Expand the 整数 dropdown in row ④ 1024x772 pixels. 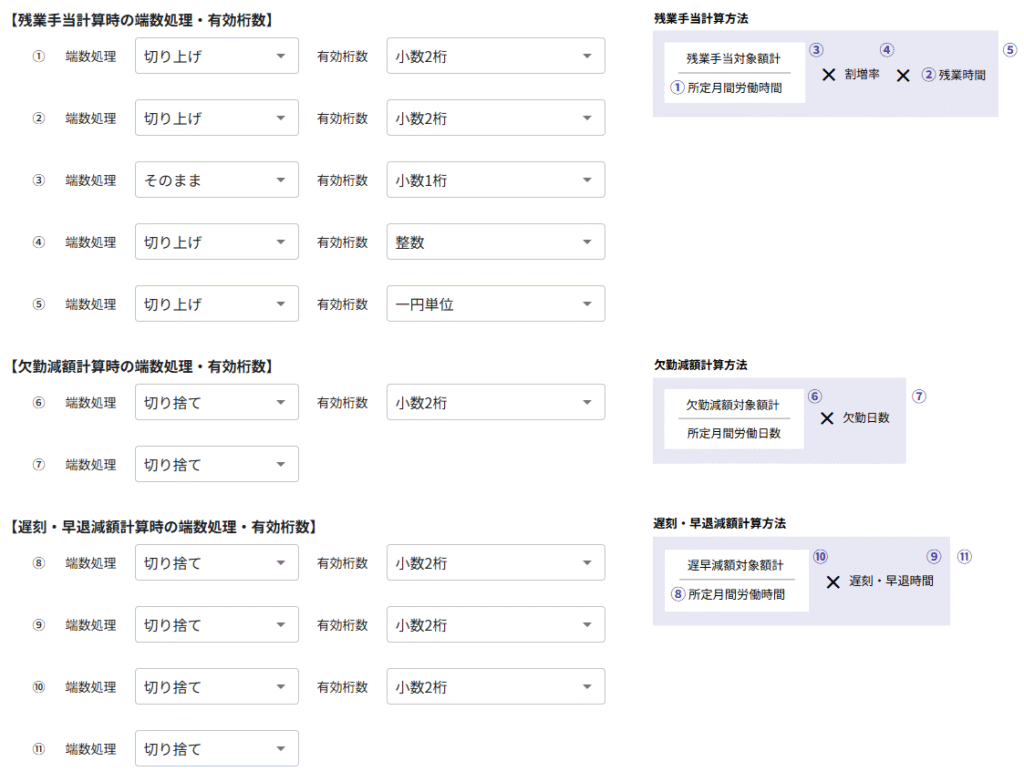coord(495,242)
